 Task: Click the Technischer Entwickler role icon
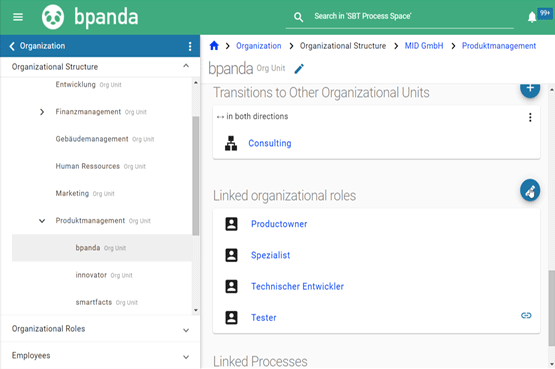[x=231, y=286]
